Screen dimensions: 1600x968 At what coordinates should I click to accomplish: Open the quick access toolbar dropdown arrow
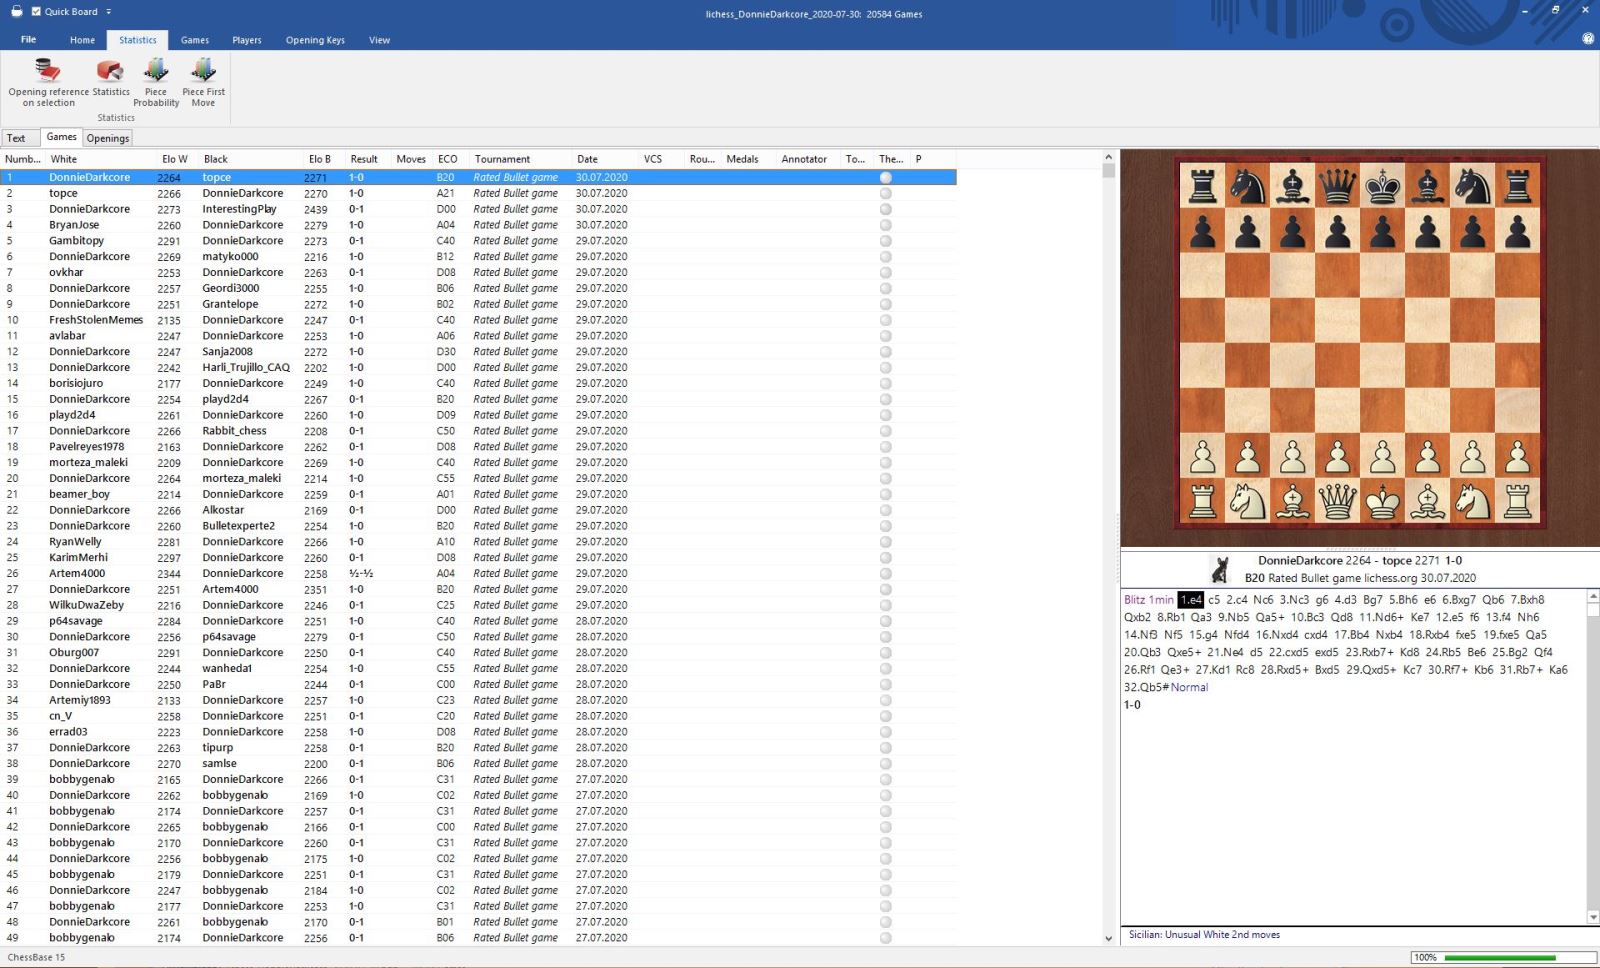click(x=109, y=12)
